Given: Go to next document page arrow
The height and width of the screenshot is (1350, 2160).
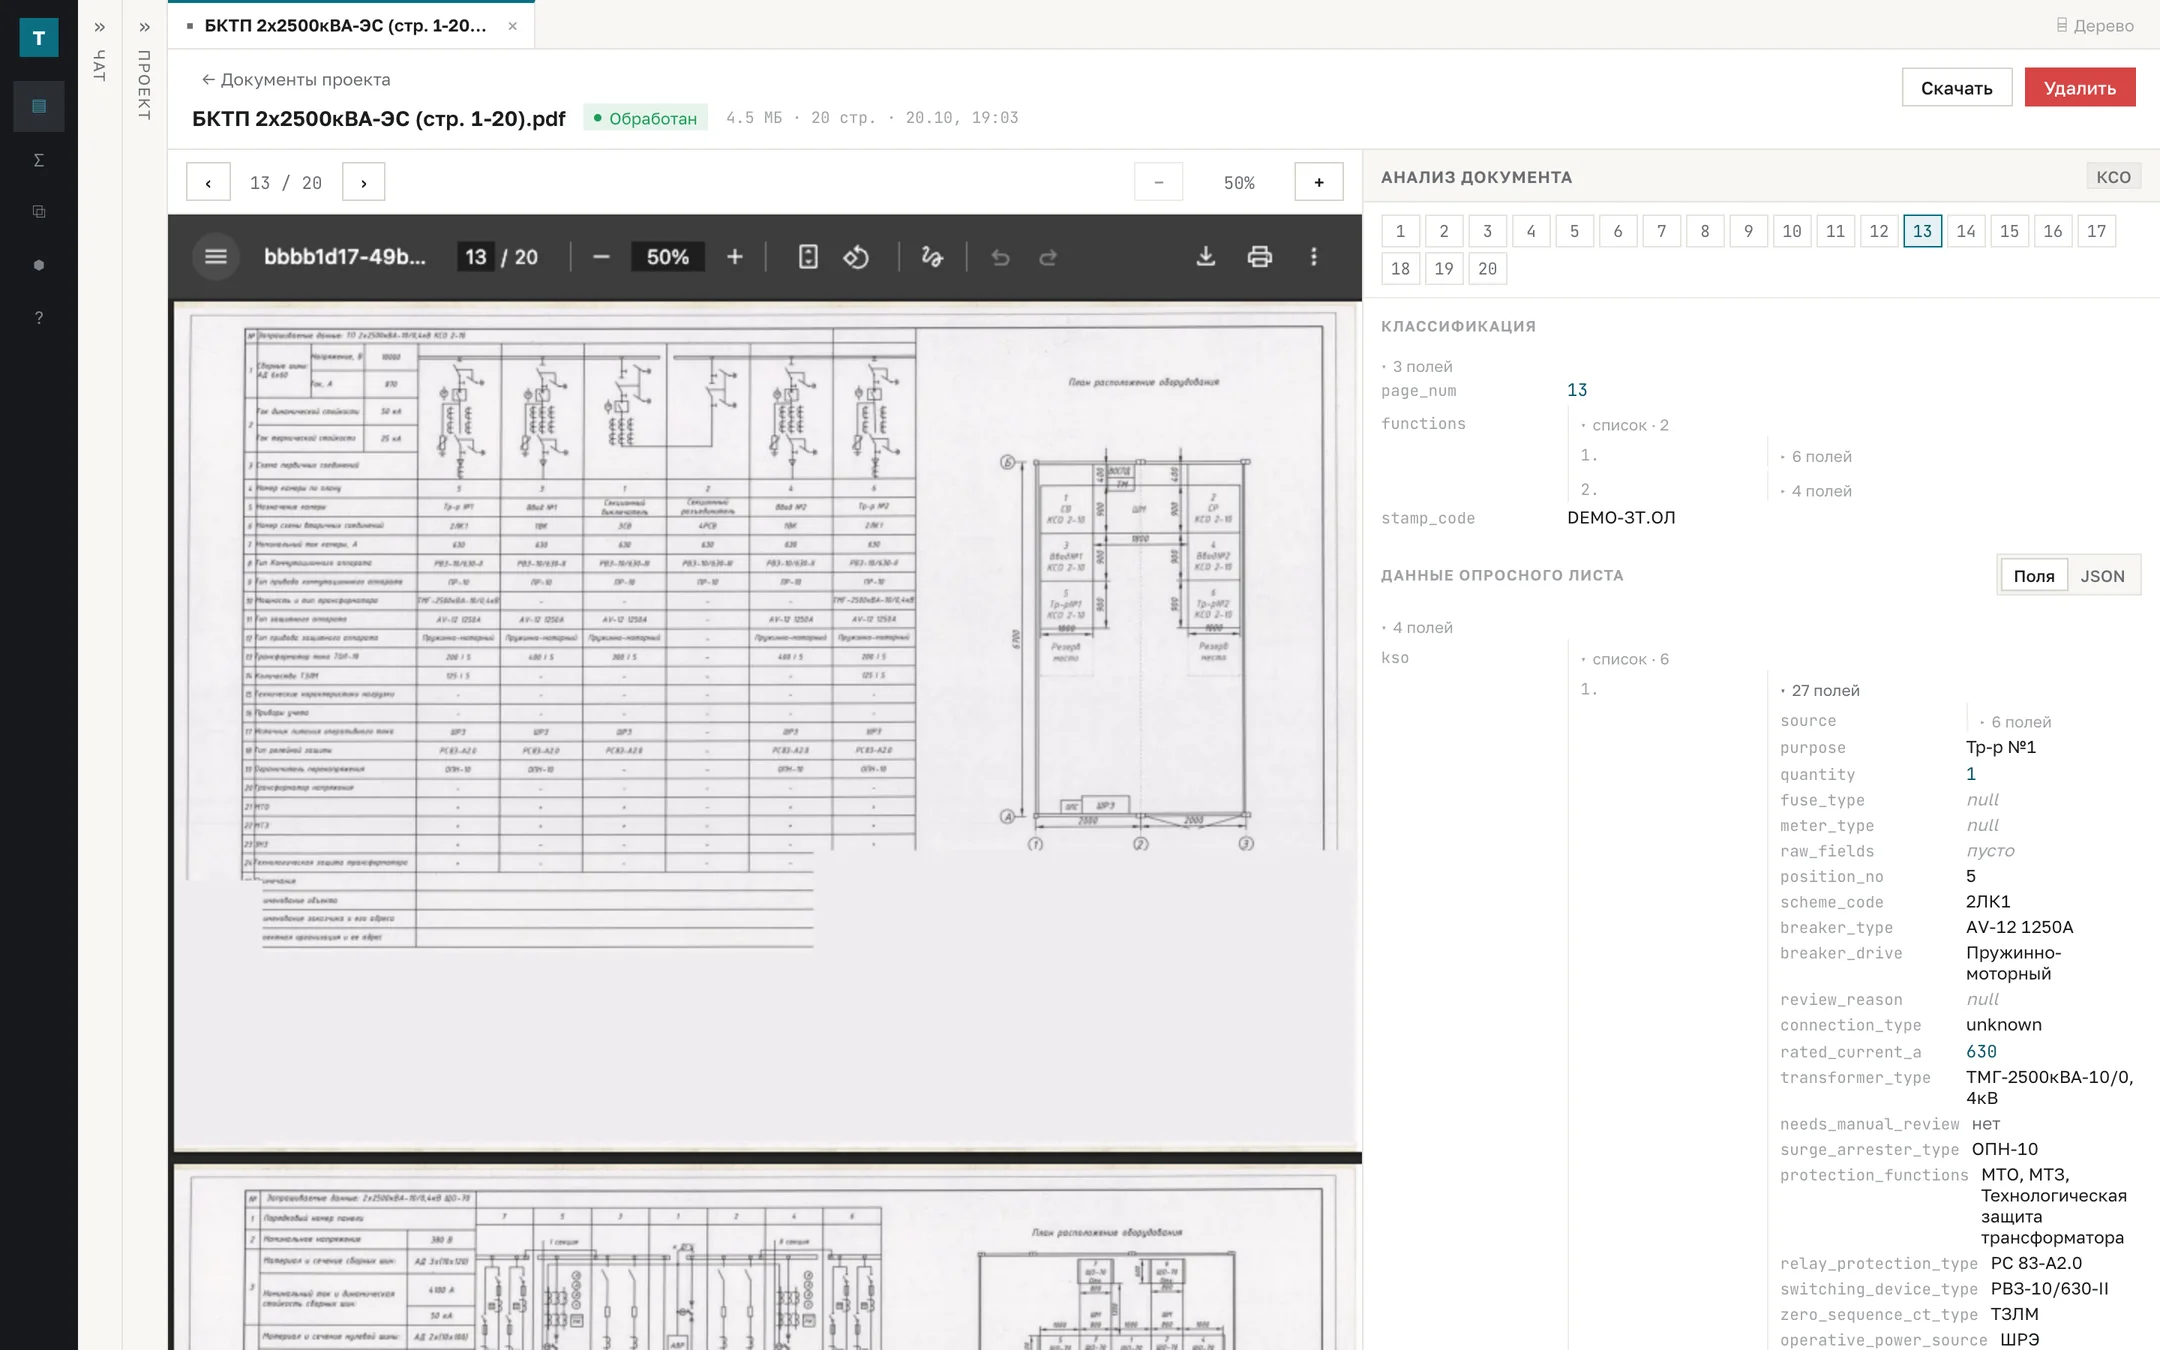Looking at the screenshot, I should pyautogui.click(x=364, y=182).
